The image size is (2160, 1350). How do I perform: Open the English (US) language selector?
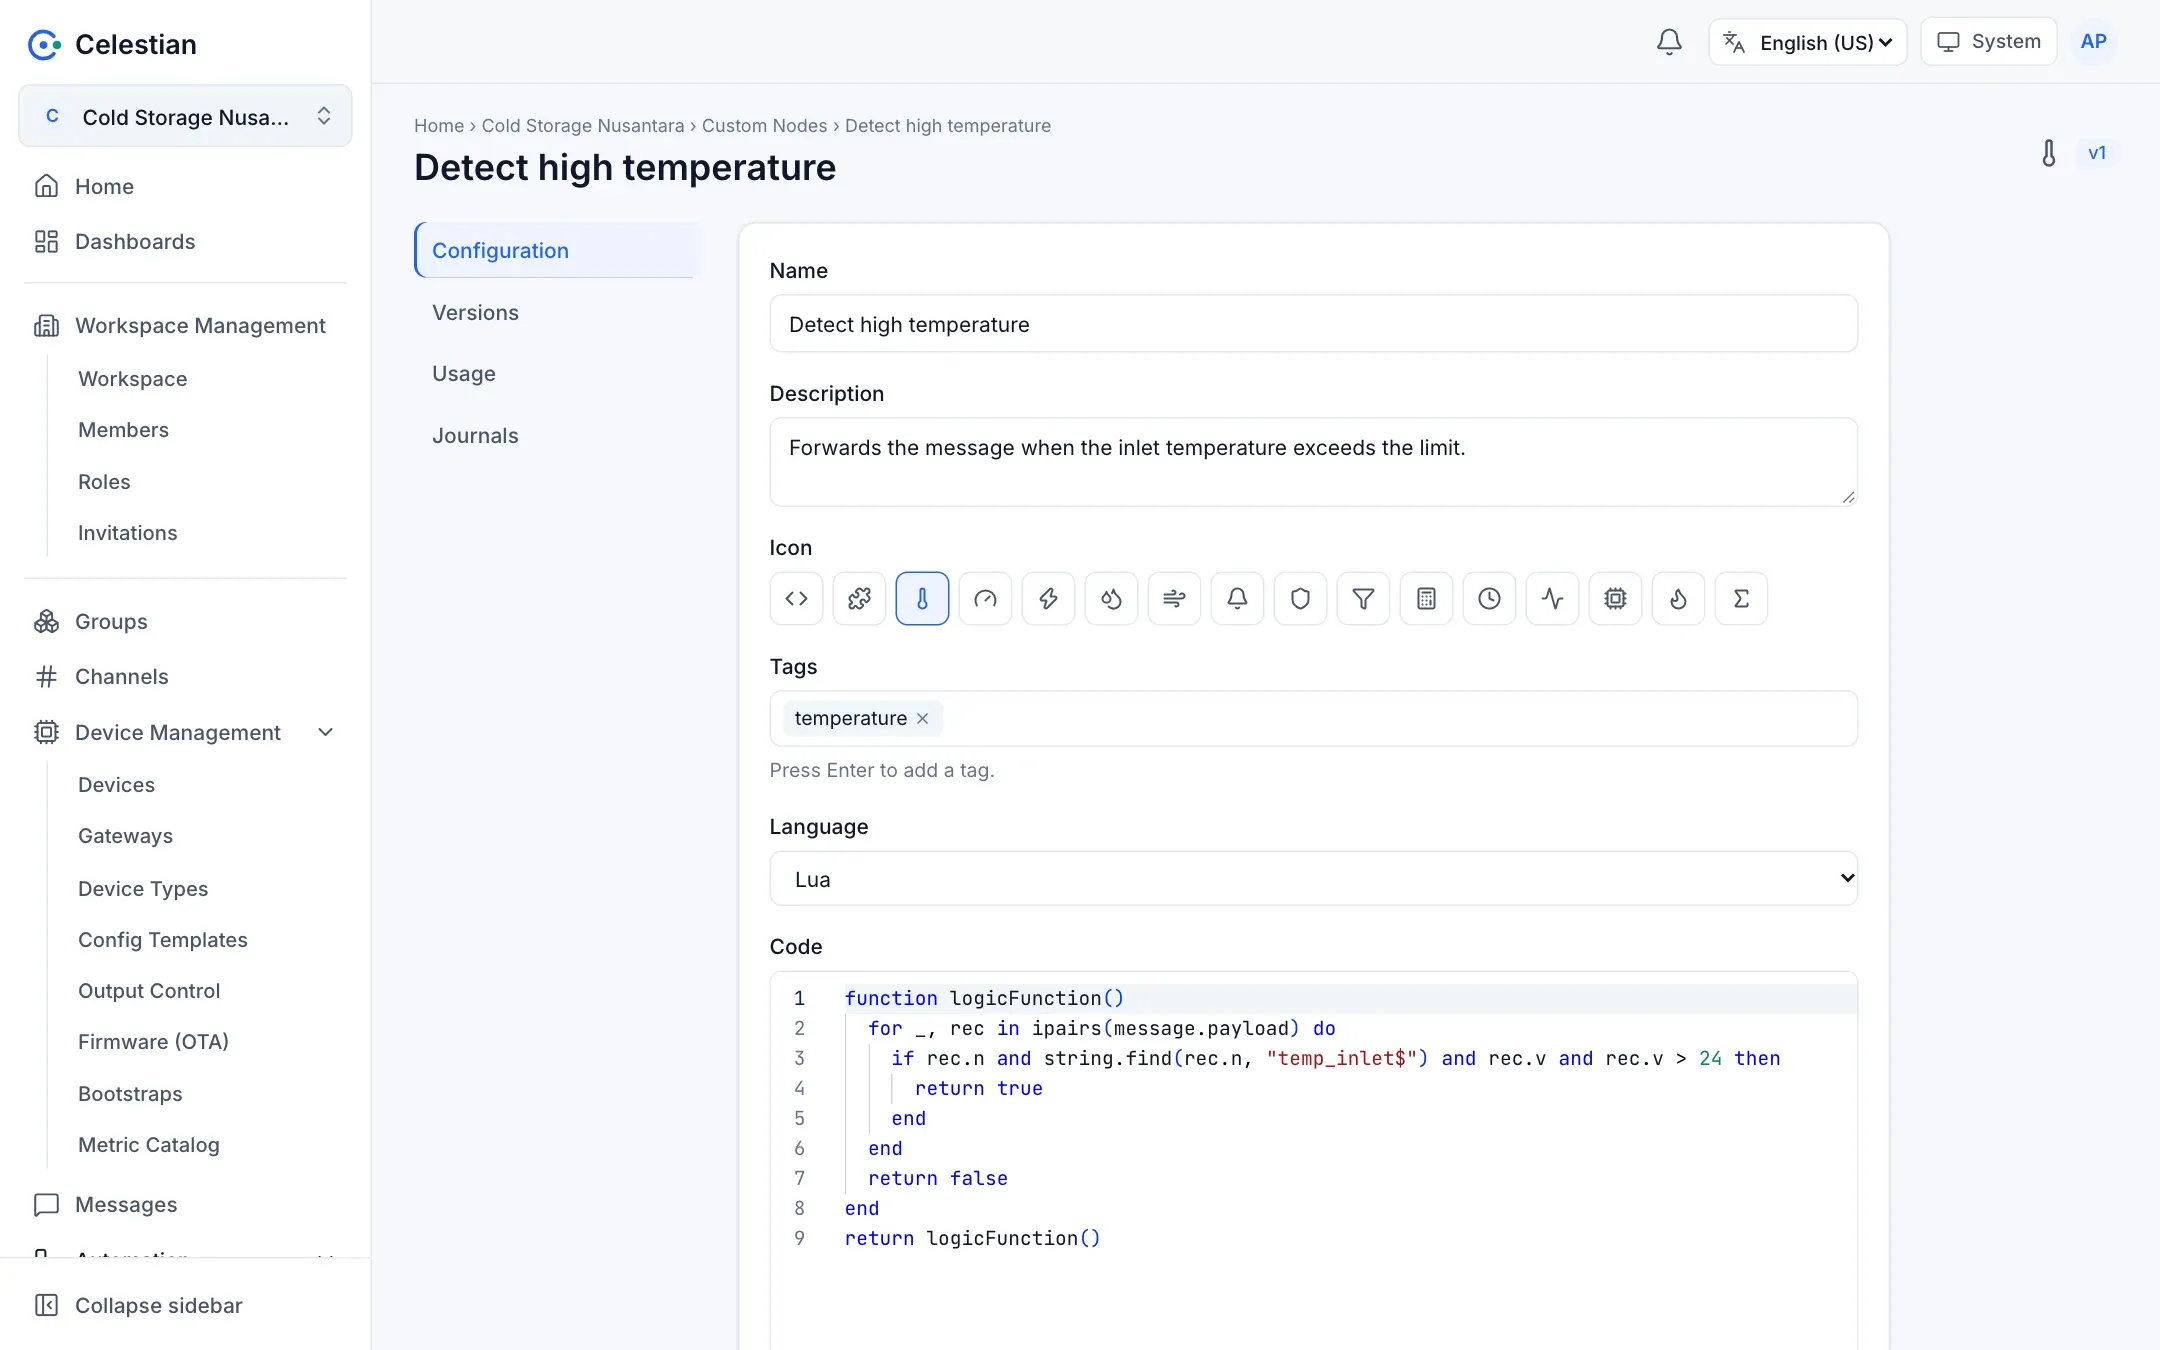click(1808, 42)
